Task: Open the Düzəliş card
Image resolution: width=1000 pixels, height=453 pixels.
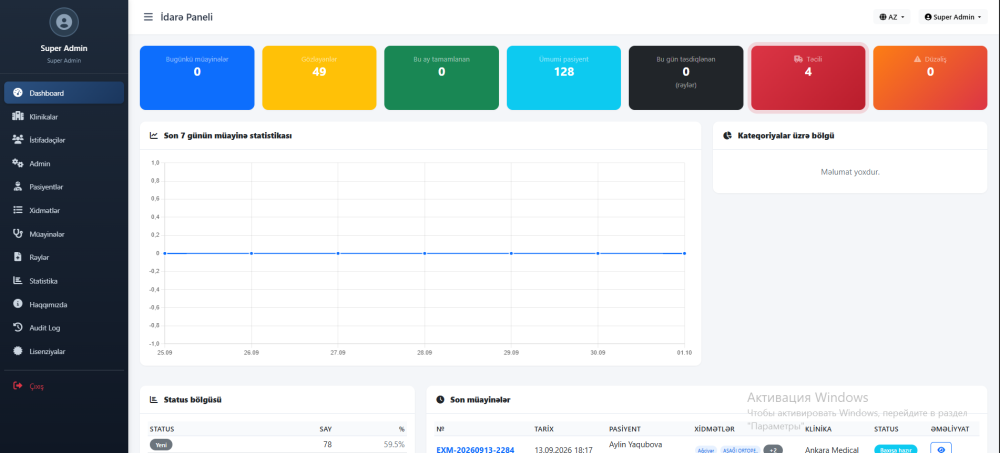Action: [x=930, y=78]
